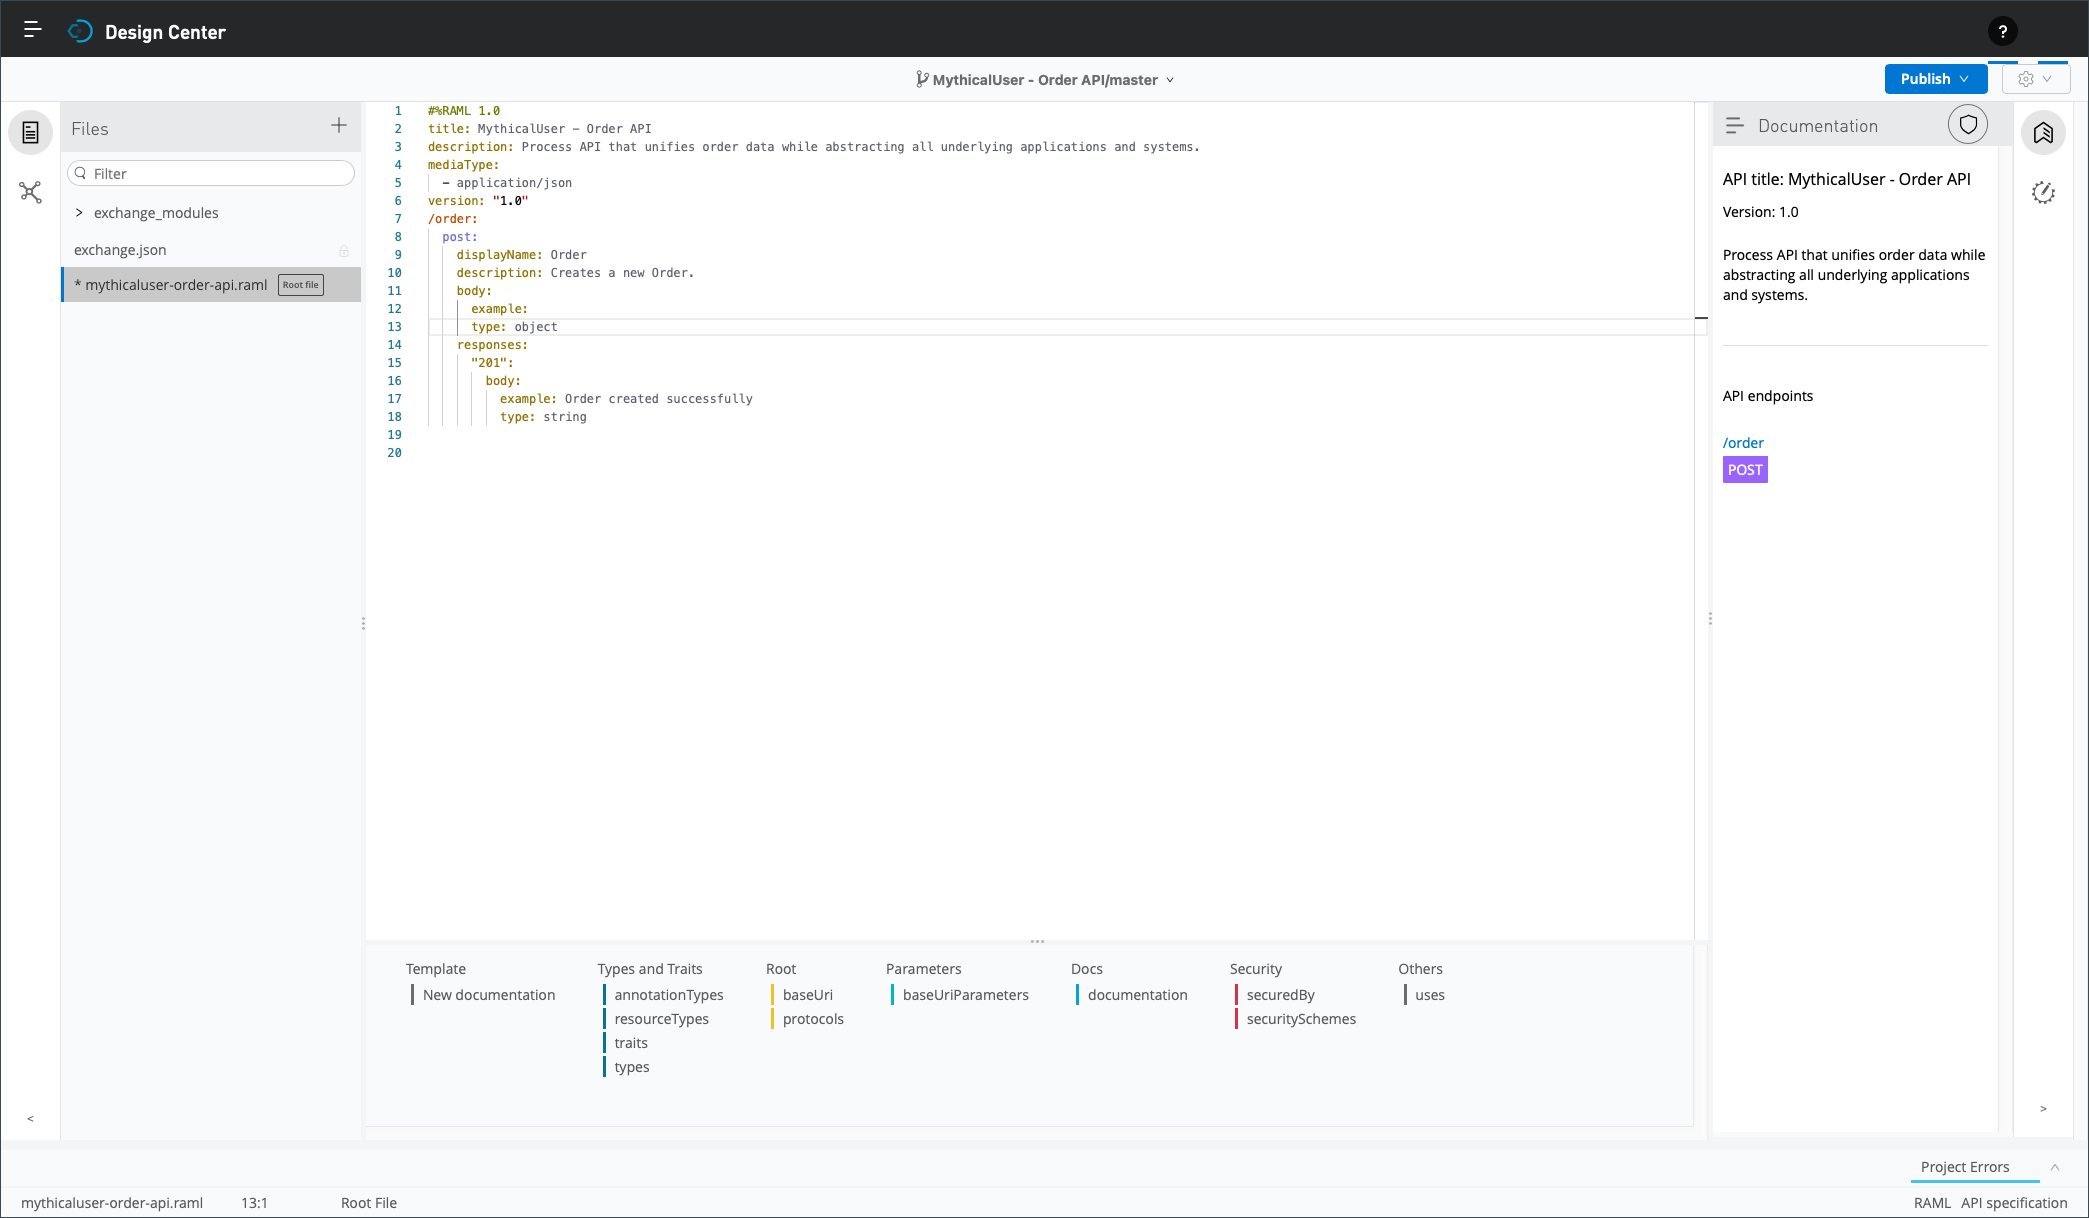Open the Project Errors tab
2089x1218 pixels.
(1965, 1167)
